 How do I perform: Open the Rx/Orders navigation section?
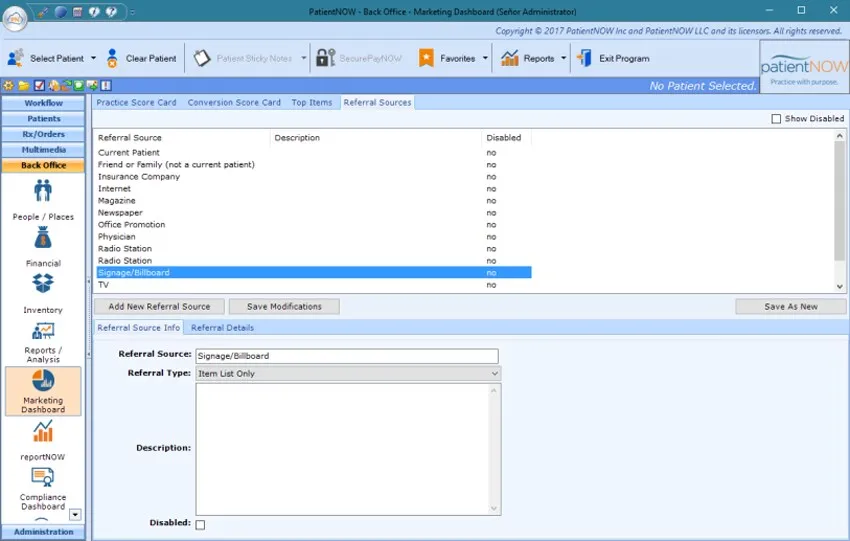click(43, 134)
